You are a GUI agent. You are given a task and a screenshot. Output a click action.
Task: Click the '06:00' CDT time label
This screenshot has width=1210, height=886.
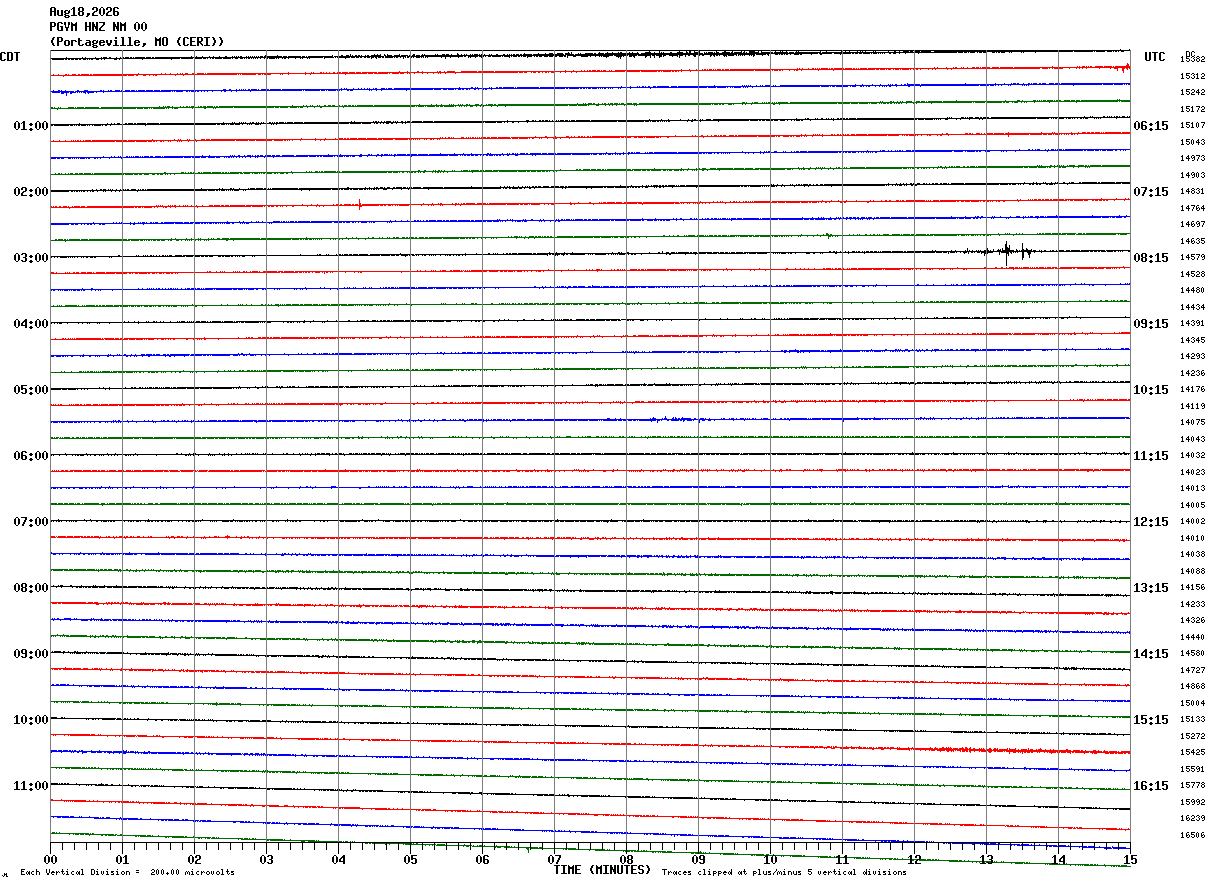(31, 456)
